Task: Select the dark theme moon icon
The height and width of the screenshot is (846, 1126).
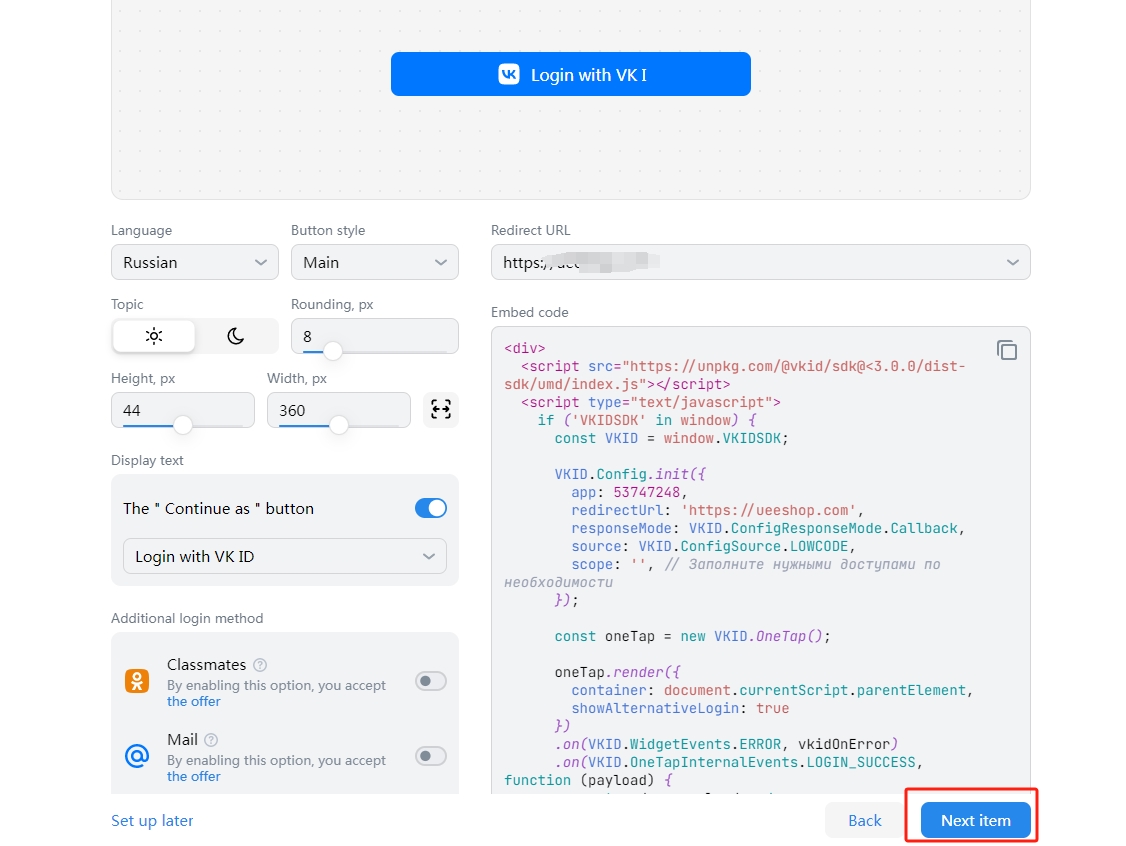Action: [x=236, y=335]
